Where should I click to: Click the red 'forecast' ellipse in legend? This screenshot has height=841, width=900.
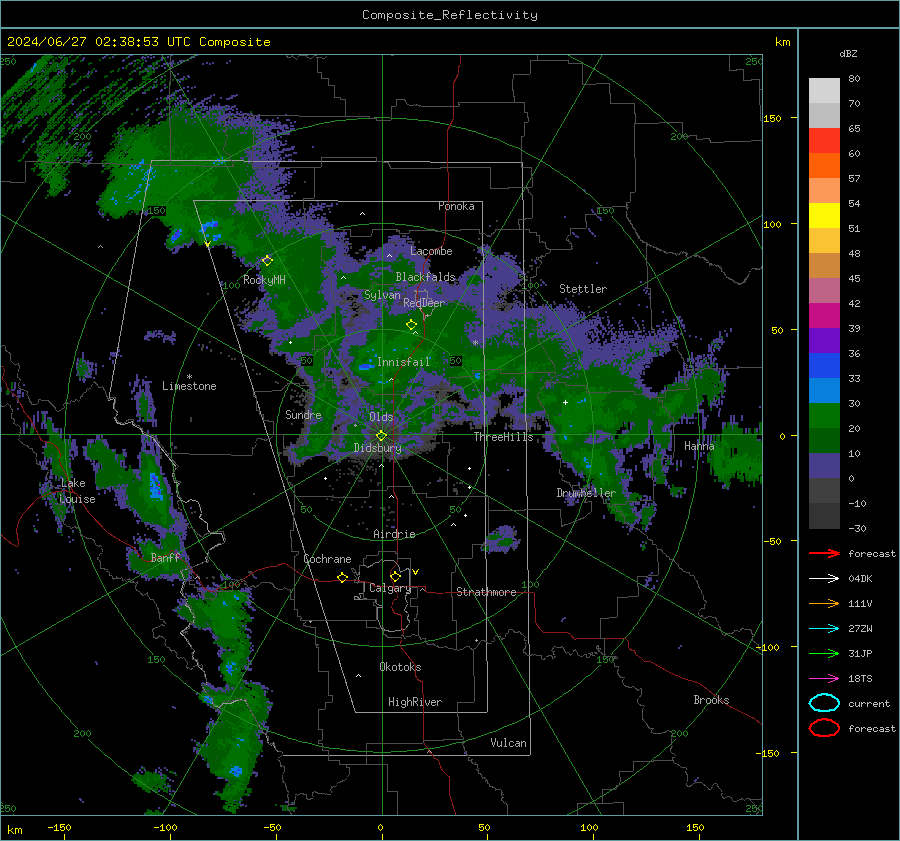point(824,728)
